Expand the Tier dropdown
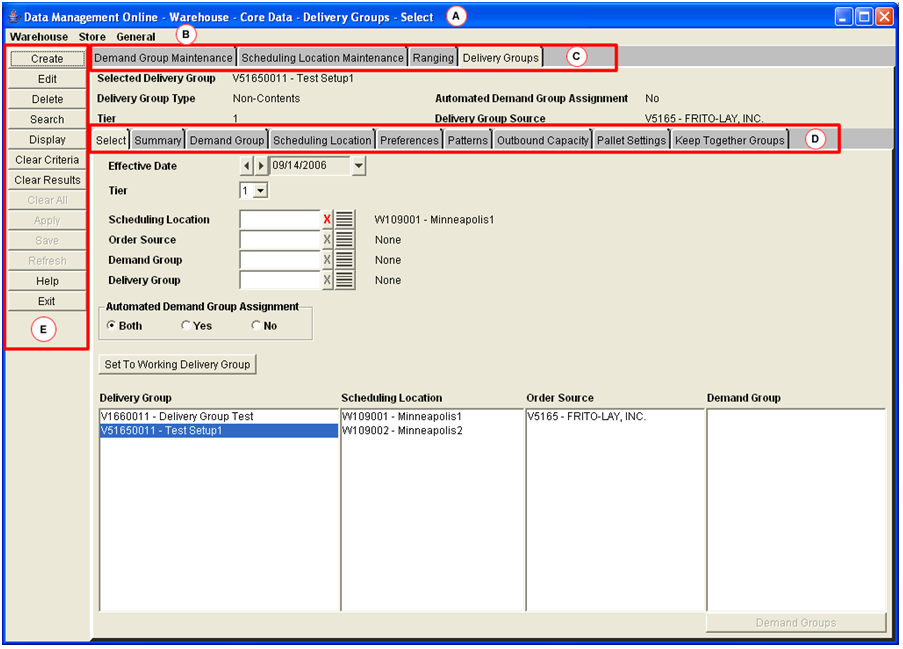903x649 pixels. coord(261,191)
